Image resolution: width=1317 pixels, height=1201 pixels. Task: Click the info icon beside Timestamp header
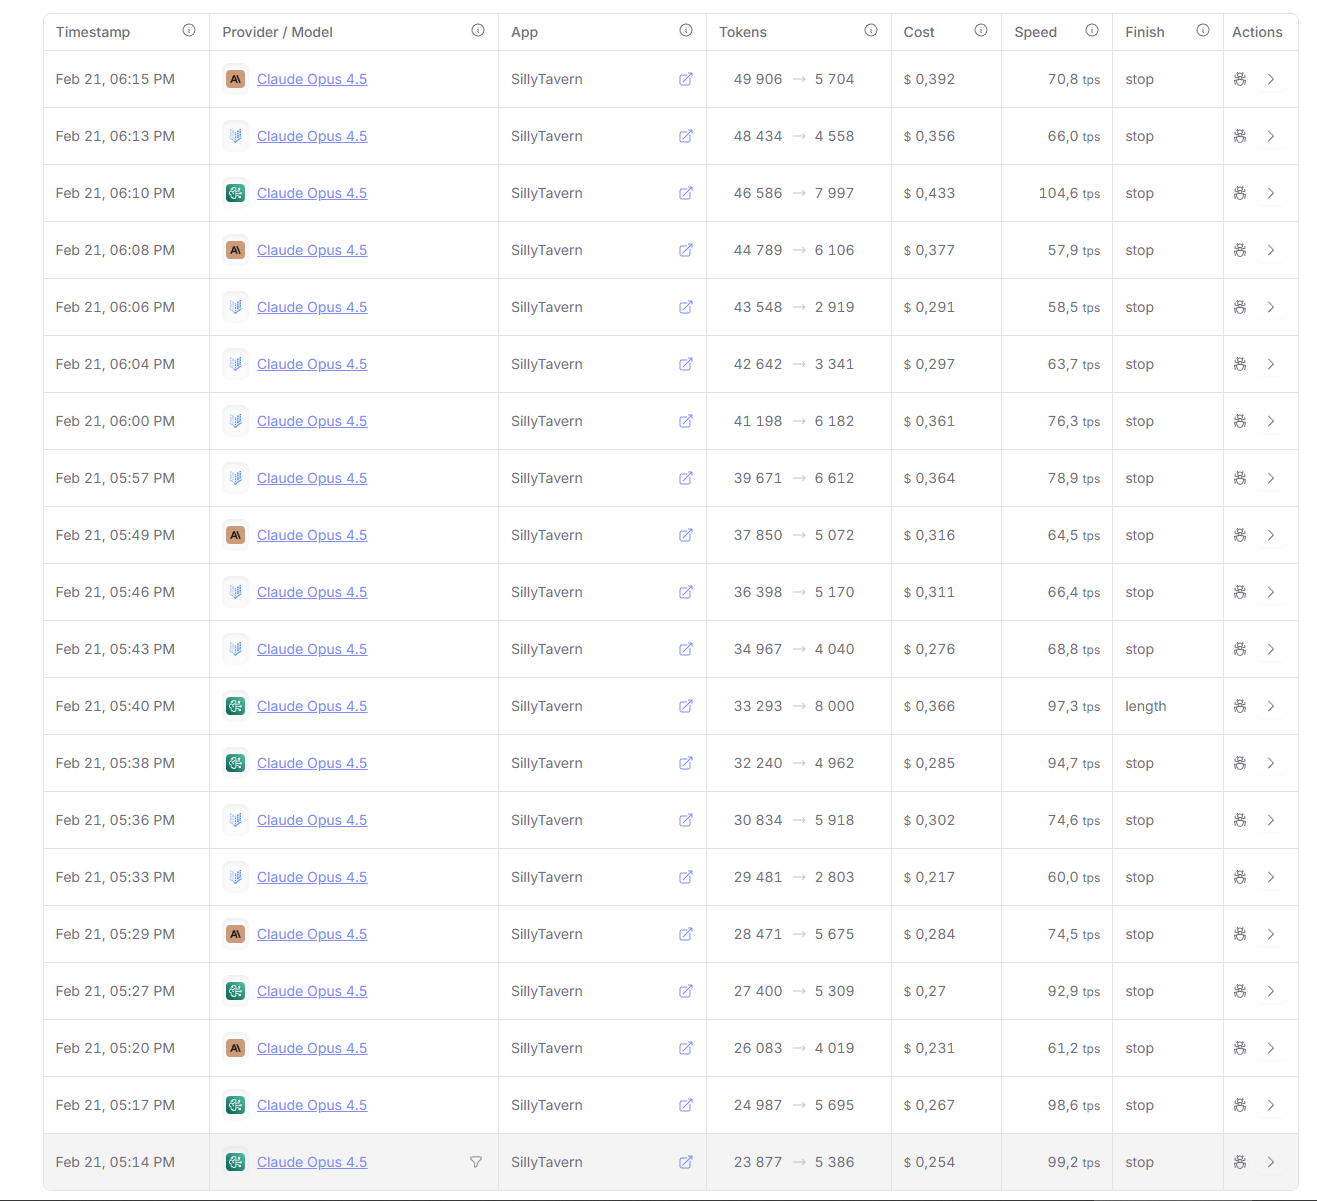click(x=189, y=31)
